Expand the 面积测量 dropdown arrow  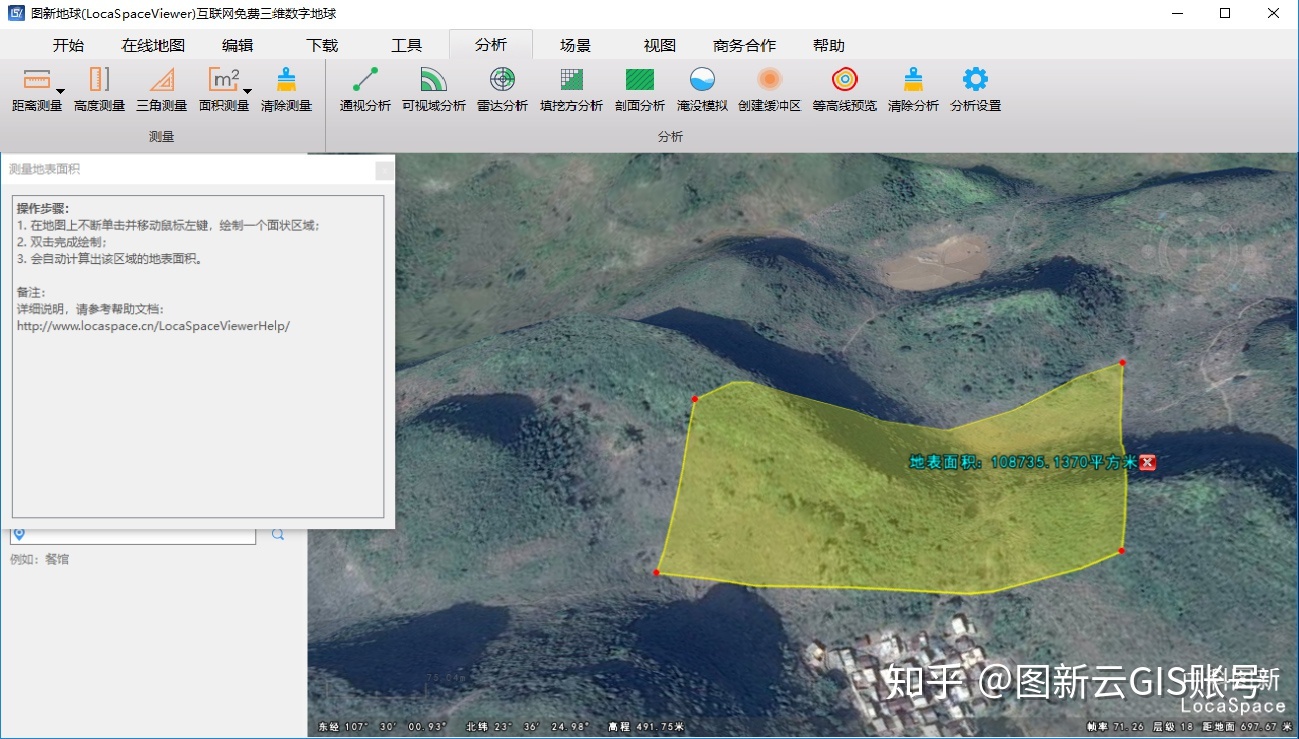[247, 92]
